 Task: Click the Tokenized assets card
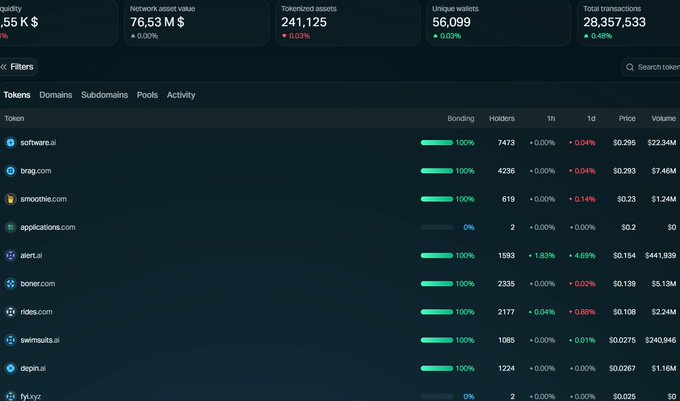pos(347,23)
